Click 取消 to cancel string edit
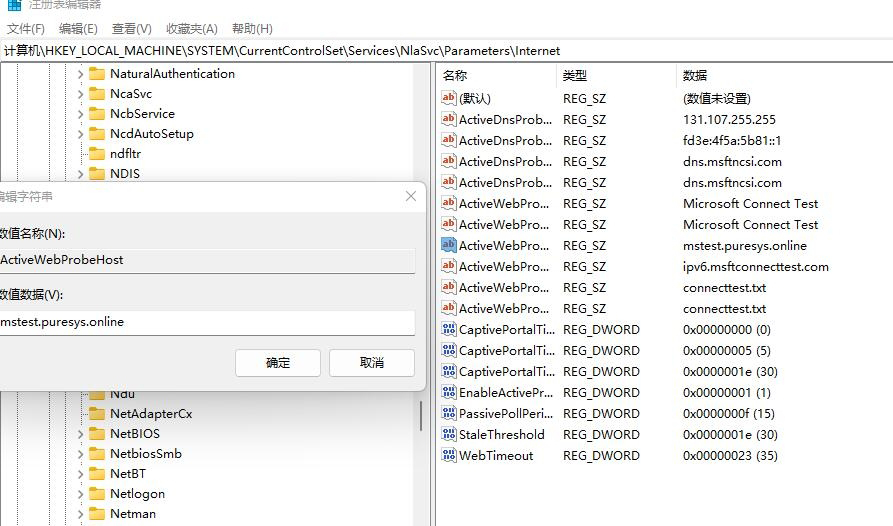Viewport: 893px width, 526px height. point(371,362)
